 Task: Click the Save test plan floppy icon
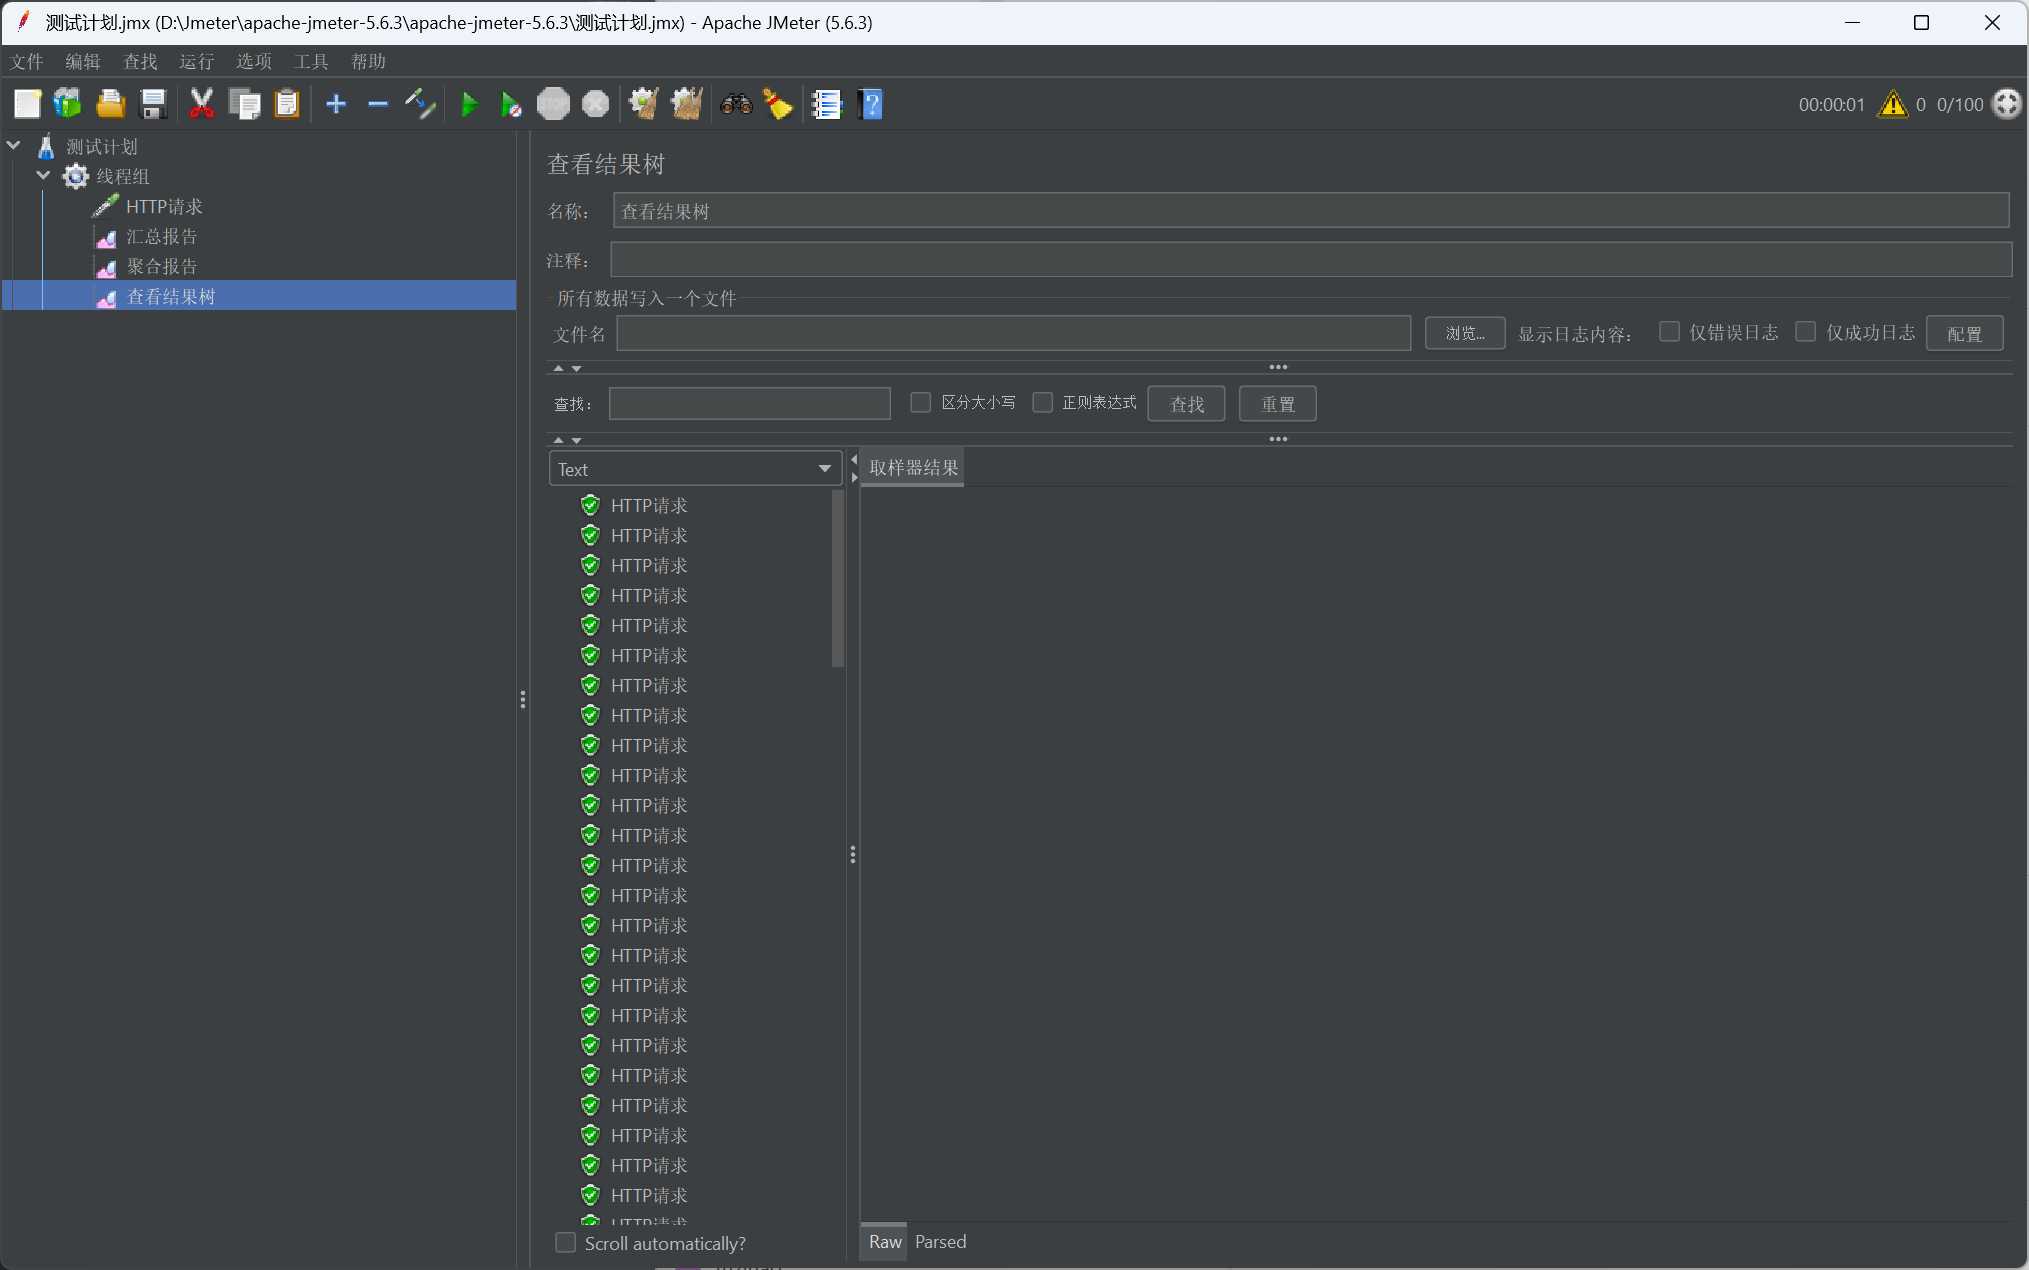coord(153,104)
